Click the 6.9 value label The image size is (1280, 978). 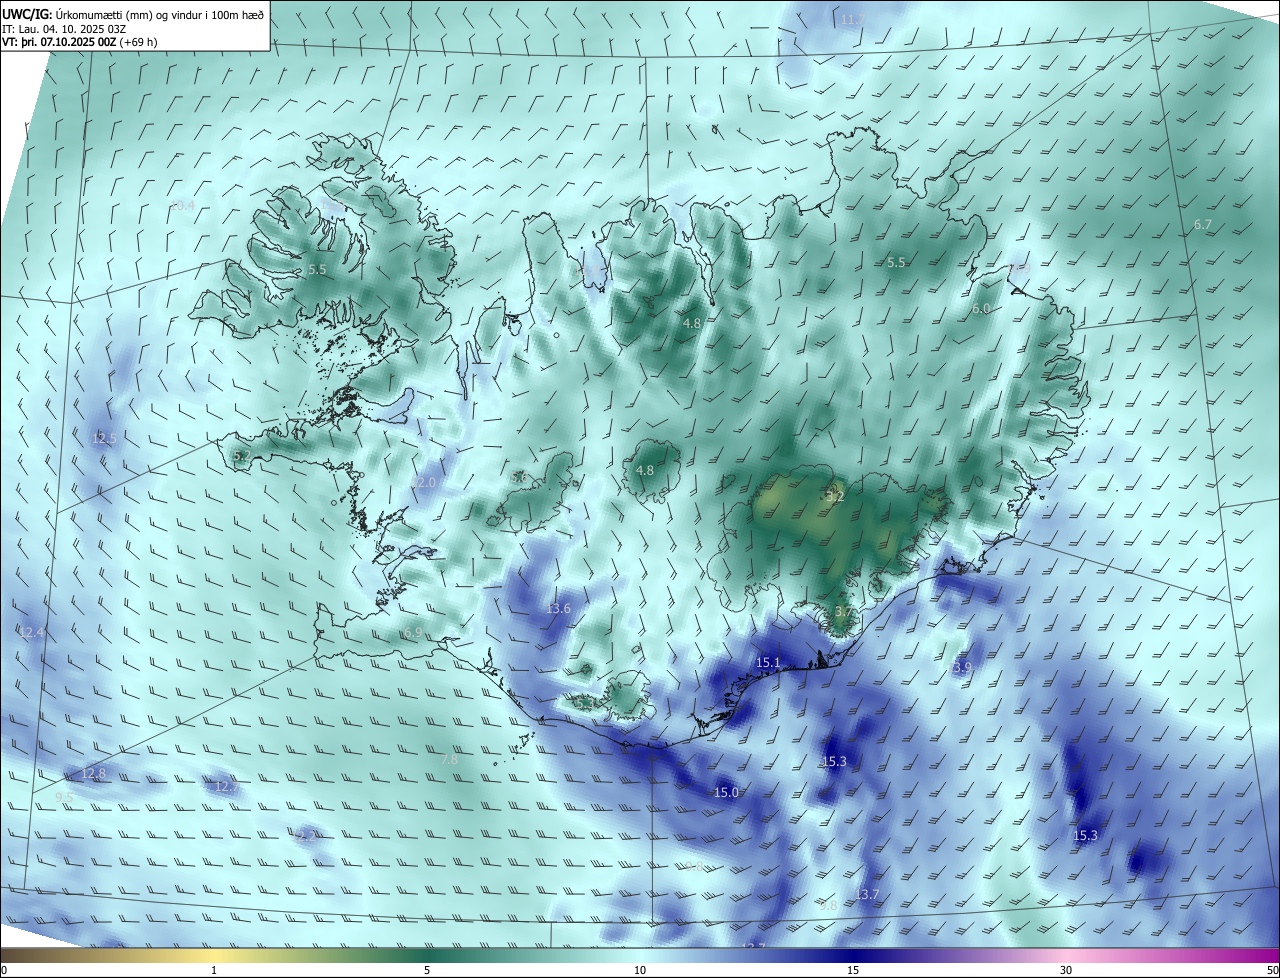pyautogui.click(x=412, y=633)
